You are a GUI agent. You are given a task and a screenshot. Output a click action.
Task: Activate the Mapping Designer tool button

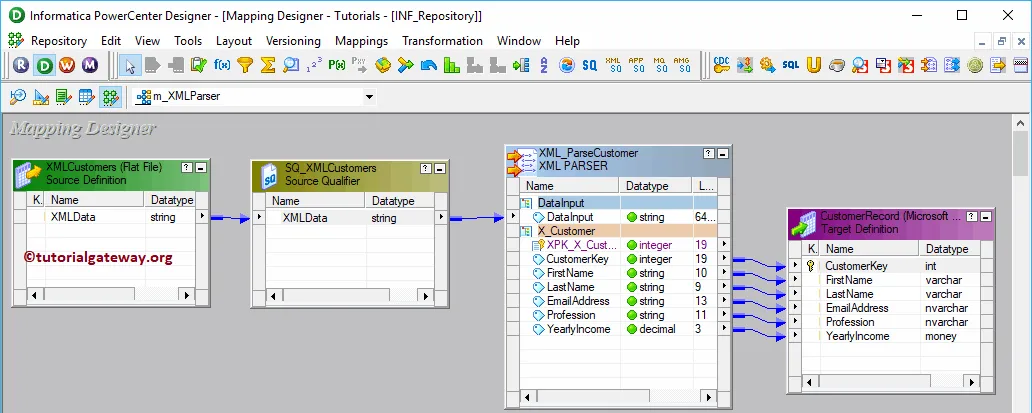coord(110,97)
